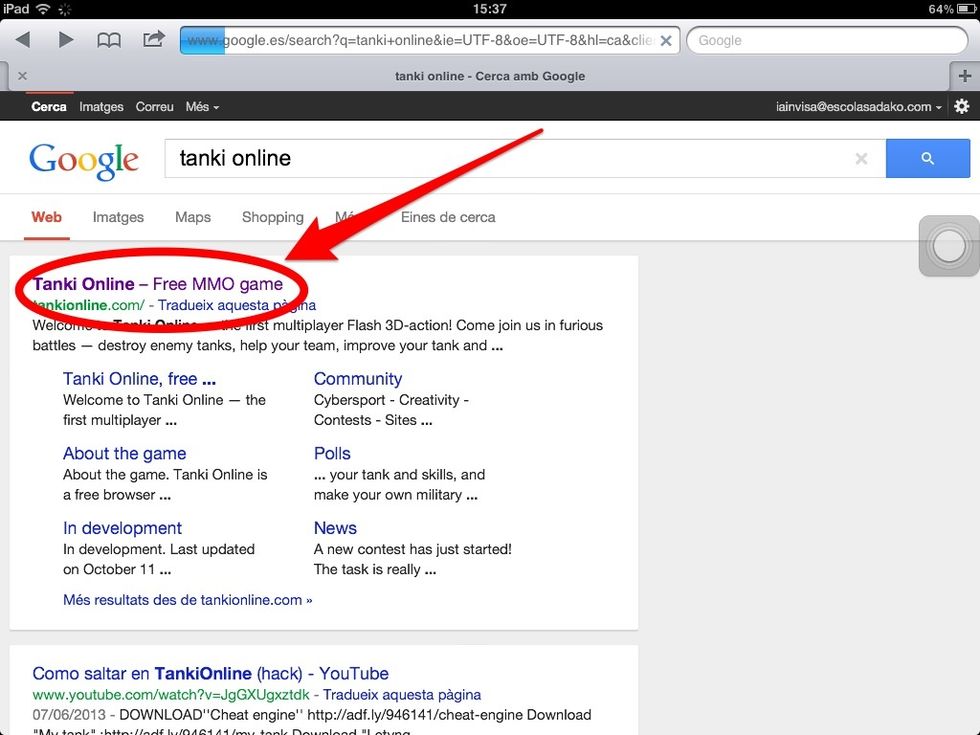Click the Safari back navigation arrow
Viewport: 980px width, 735px height.
tap(22, 40)
